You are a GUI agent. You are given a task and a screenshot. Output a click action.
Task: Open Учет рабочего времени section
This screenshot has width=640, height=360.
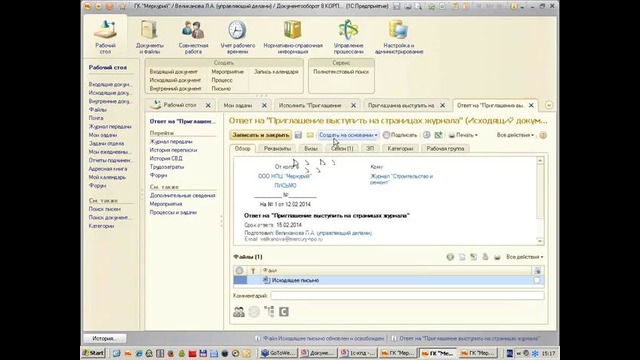pos(238,37)
